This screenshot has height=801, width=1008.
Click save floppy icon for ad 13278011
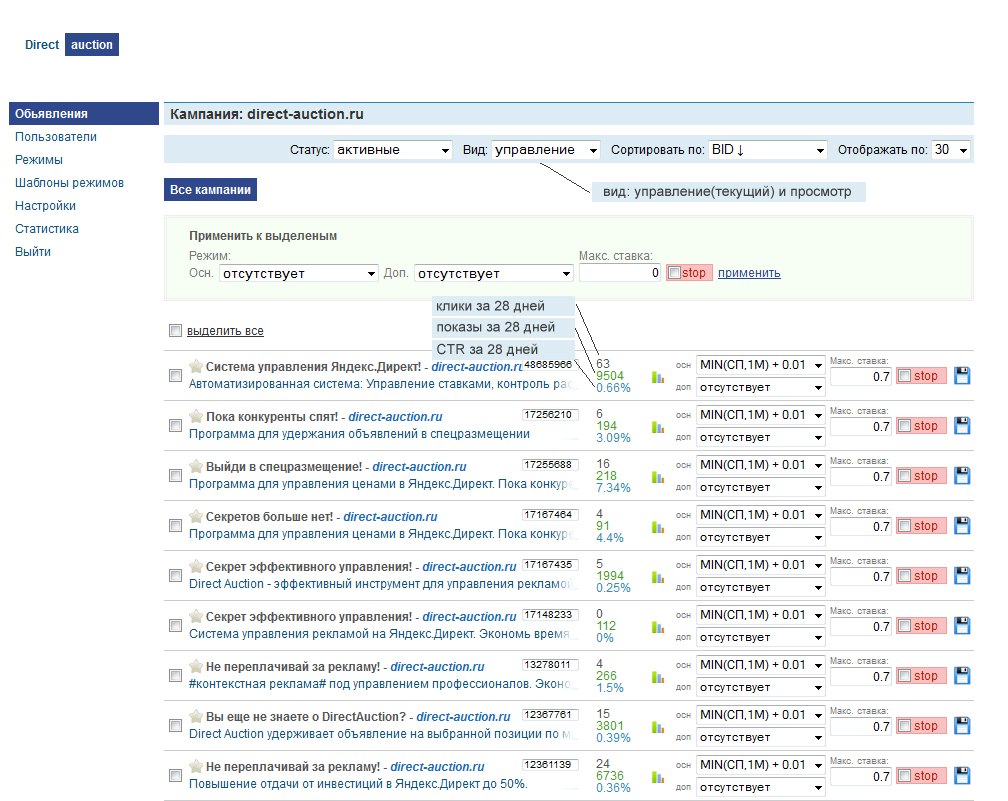click(963, 676)
